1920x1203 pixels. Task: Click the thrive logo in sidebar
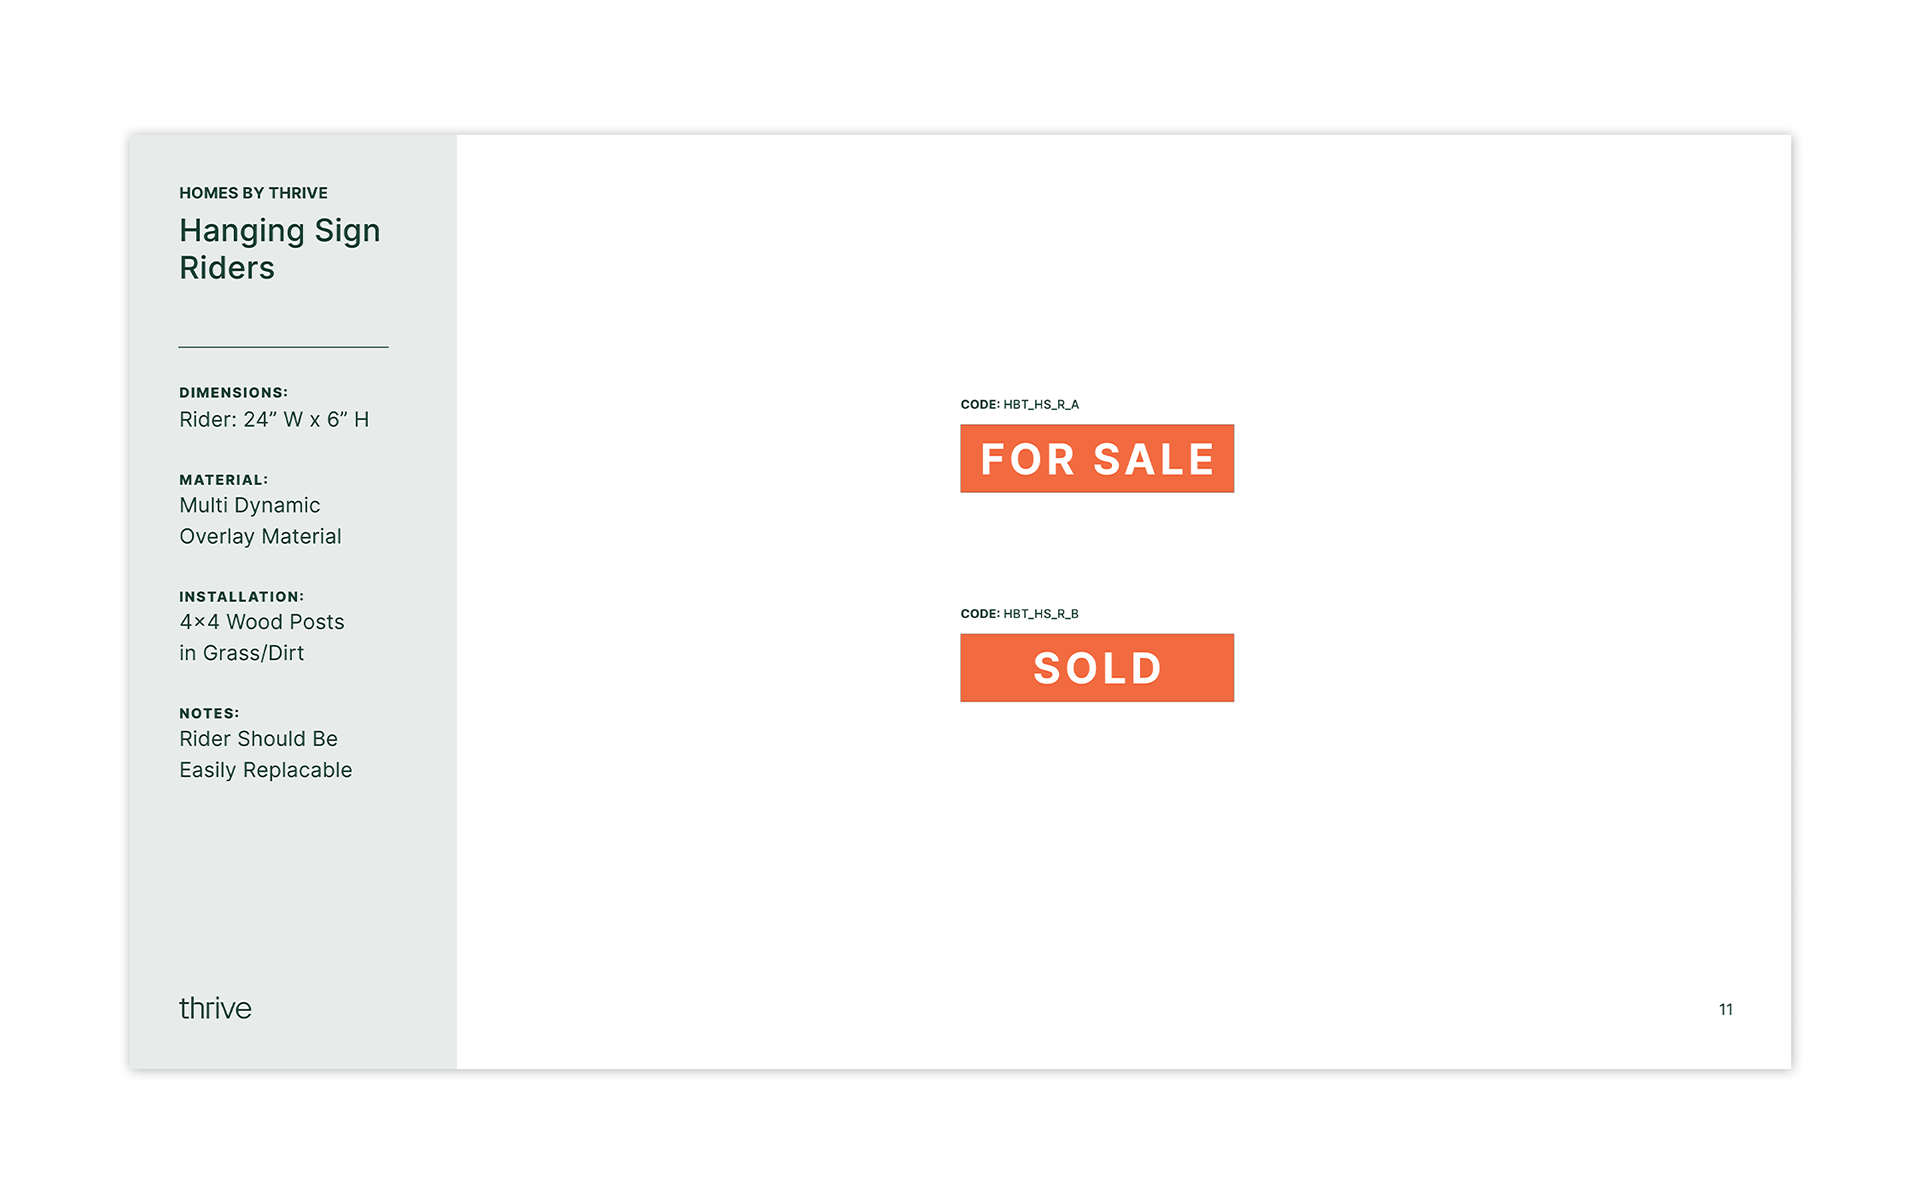[x=215, y=1008]
